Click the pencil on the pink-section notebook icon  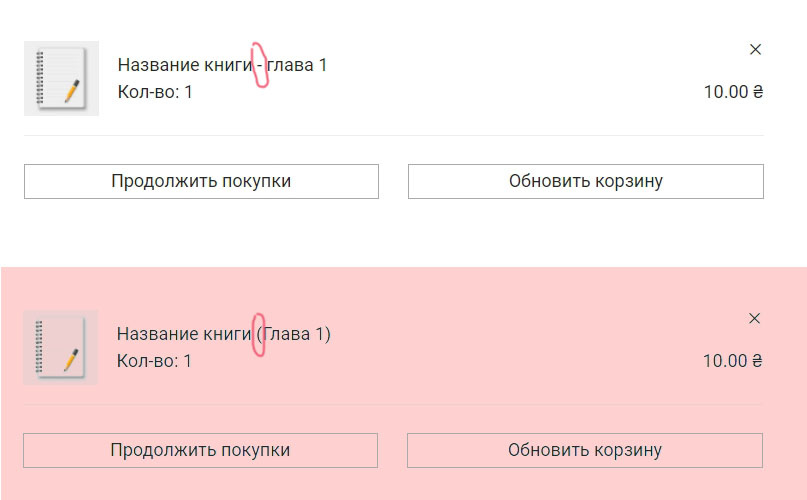(x=71, y=359)
